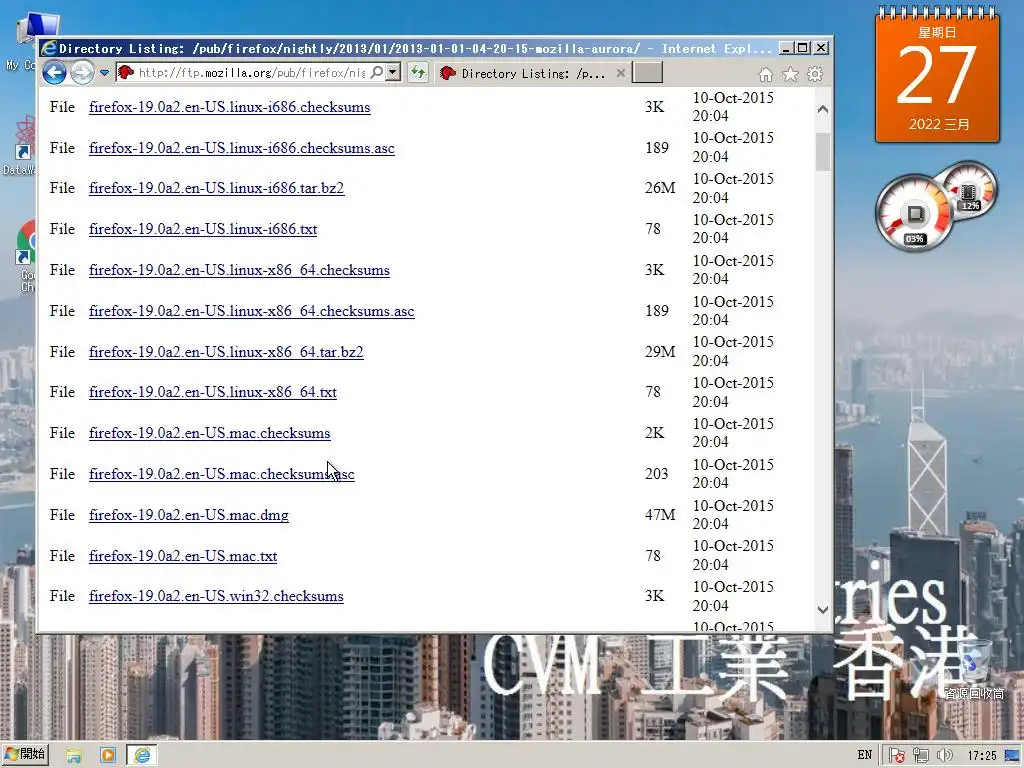Viewport: 1024px width, 768px height.
Task: Download firefox-19.0a2.en-US.linux-i686.tar.bz2
Action: click(x=216, y=188)
